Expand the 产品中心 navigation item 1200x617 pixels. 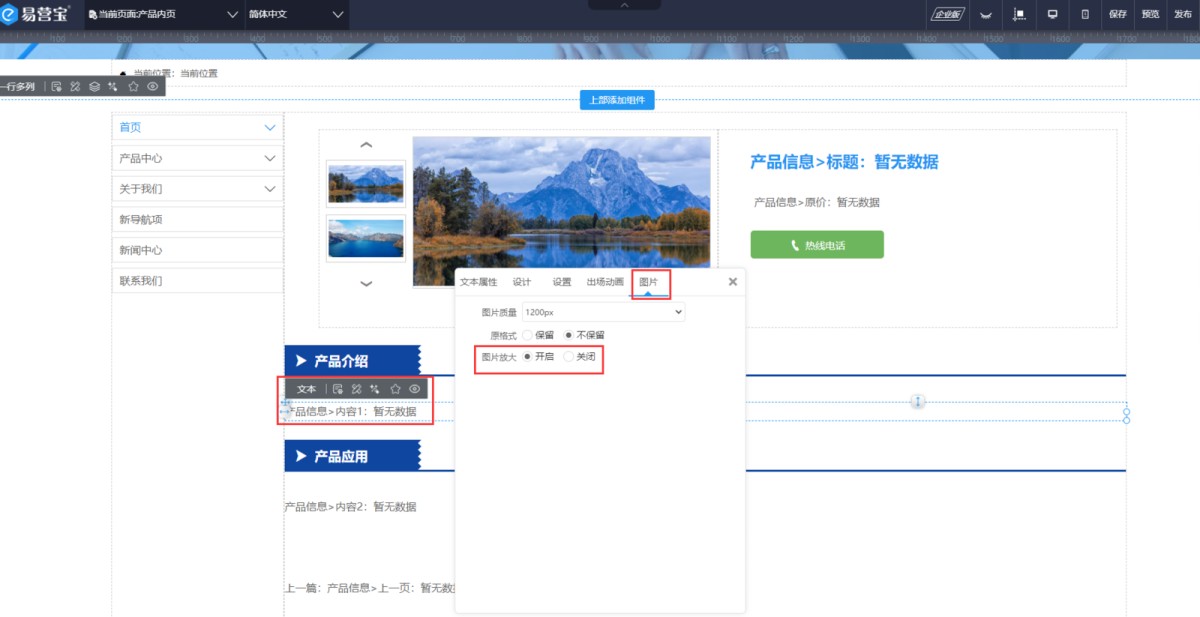(270, 158)
